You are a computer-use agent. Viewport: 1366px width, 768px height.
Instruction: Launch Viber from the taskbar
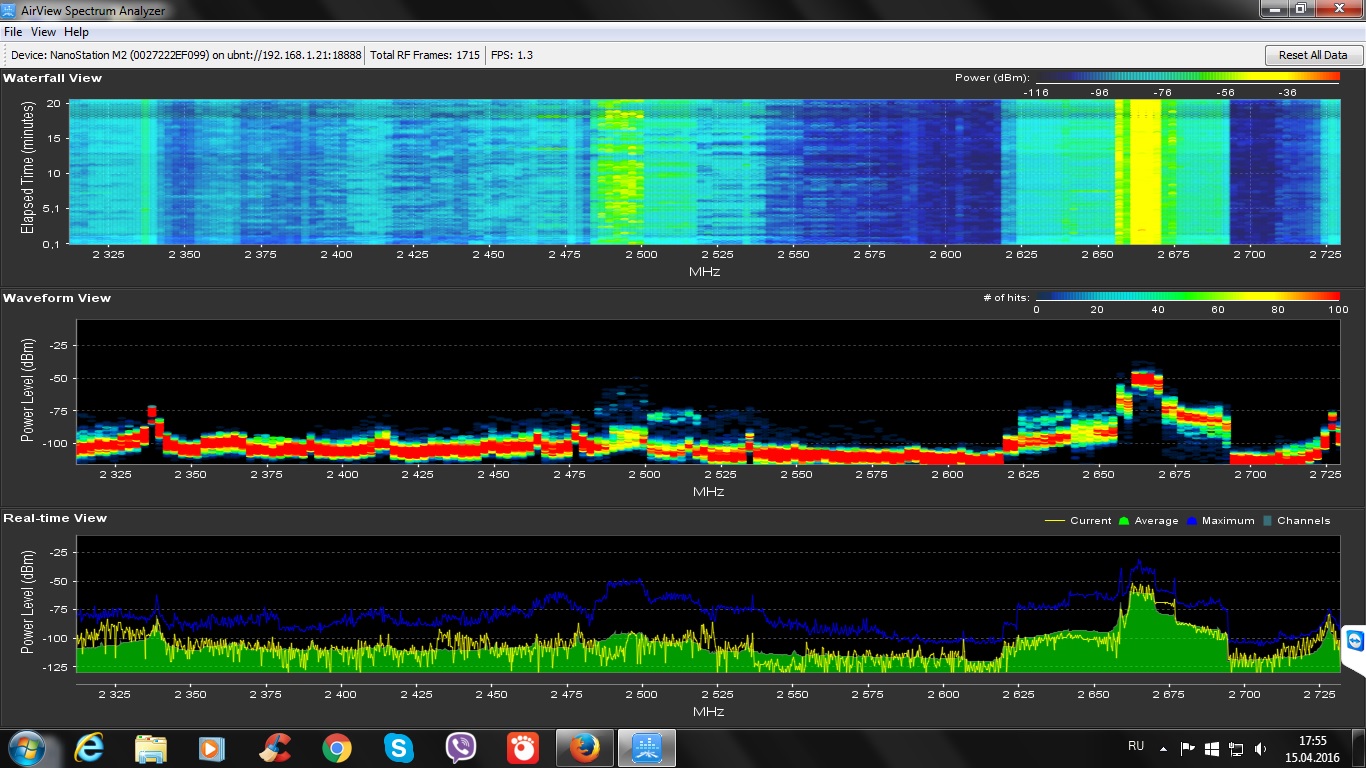pyautogui.click(x=460, y=748)
